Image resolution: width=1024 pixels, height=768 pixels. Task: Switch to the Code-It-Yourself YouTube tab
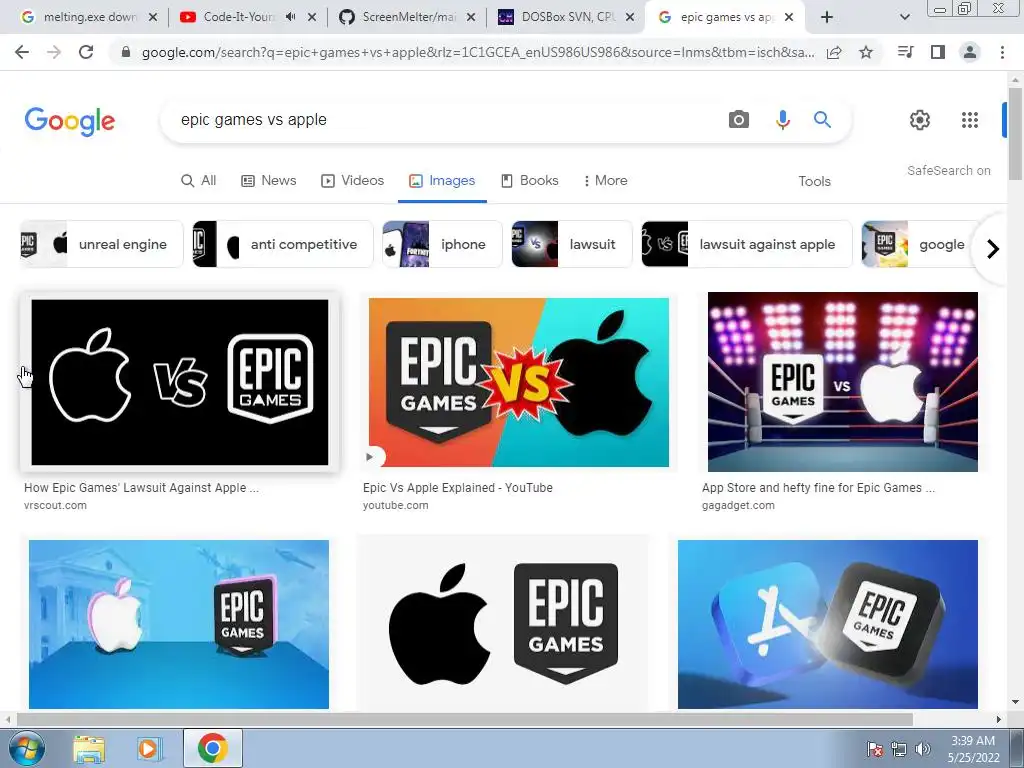click(x=239, y=17)
